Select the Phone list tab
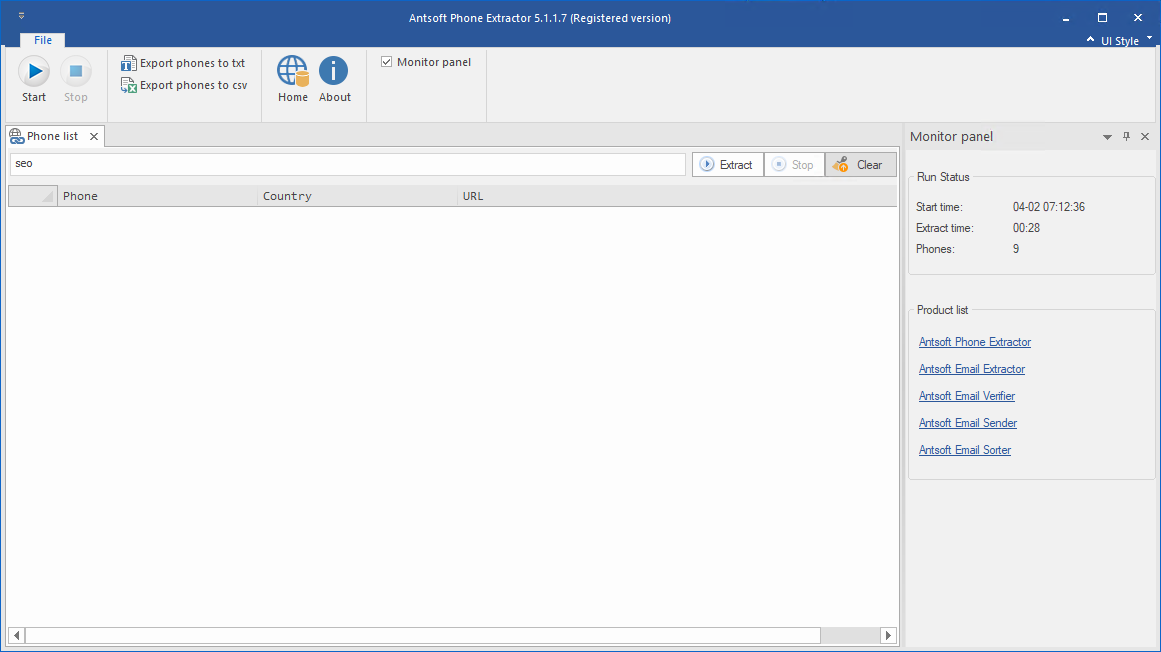 tap(51, 136)
